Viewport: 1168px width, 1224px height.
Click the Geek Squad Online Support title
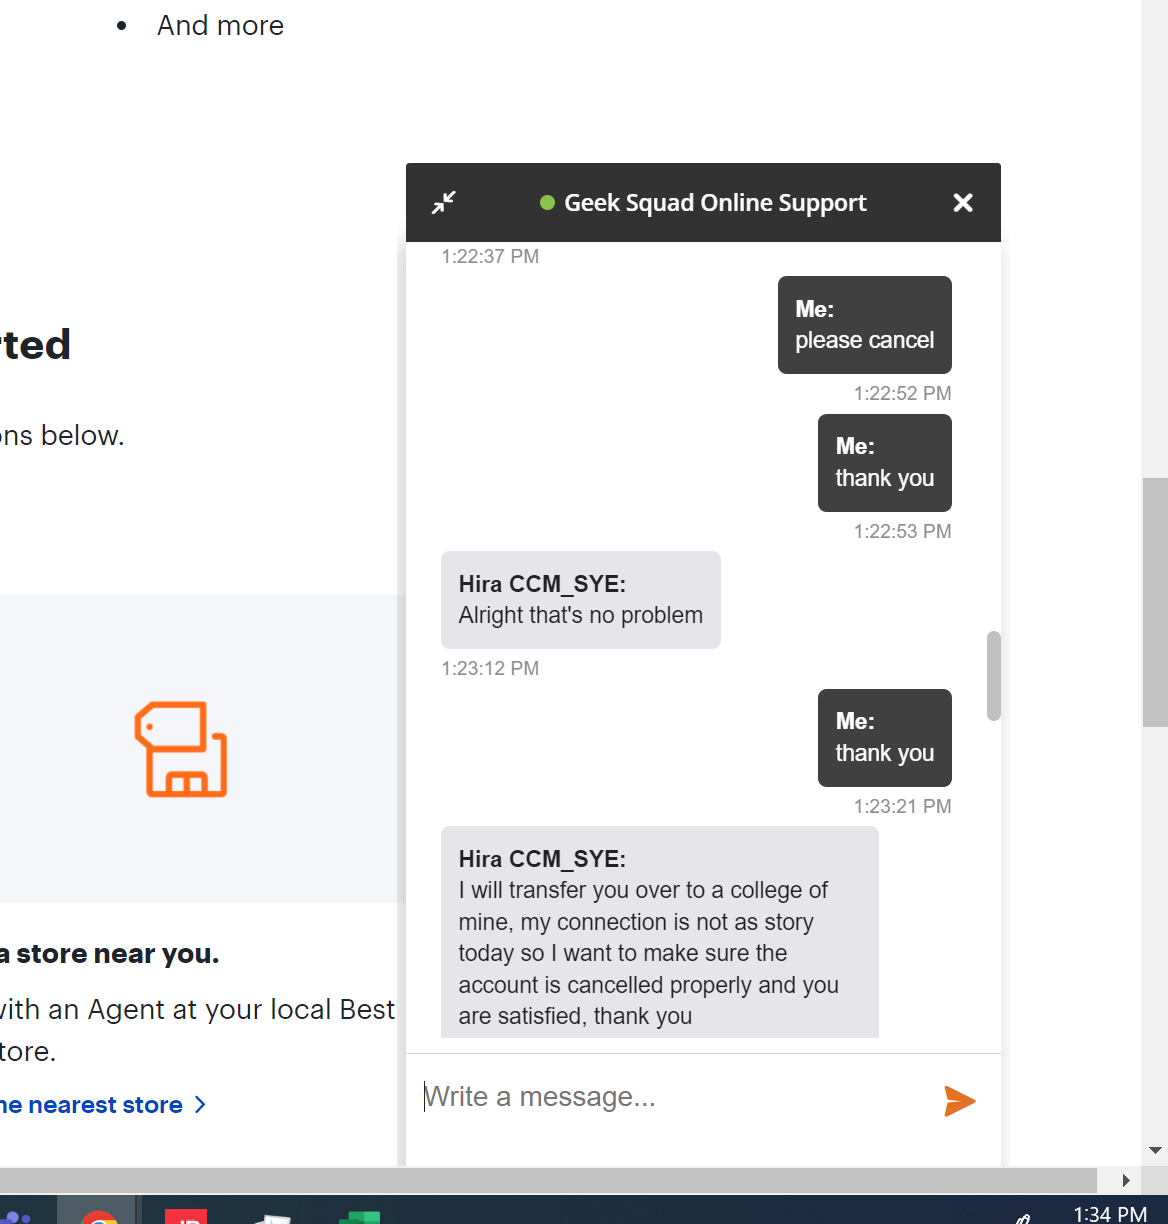point(716,202)
